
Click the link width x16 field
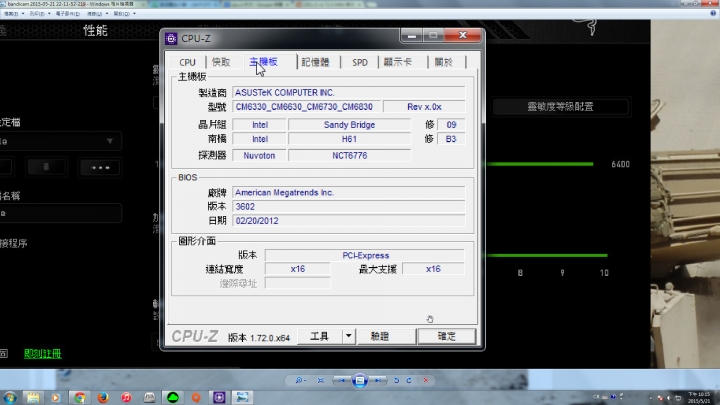tap(298, 269)
